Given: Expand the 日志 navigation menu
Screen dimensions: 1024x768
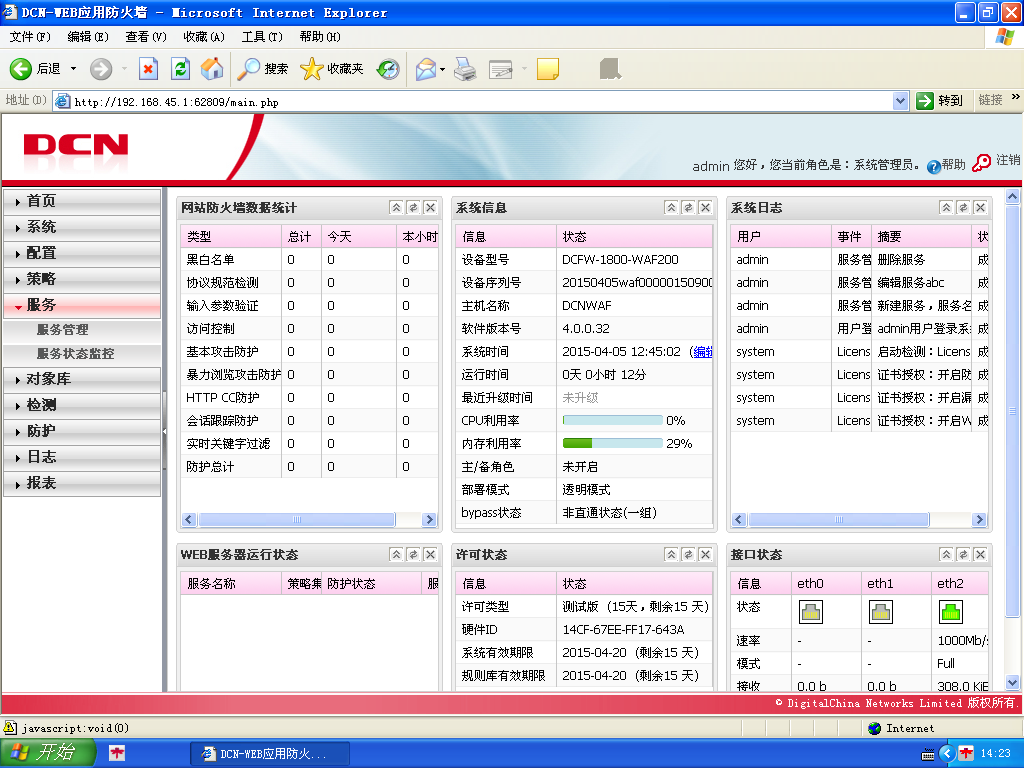Looking at the screenshot, I should pyautogui.click(x=82, y=457).
